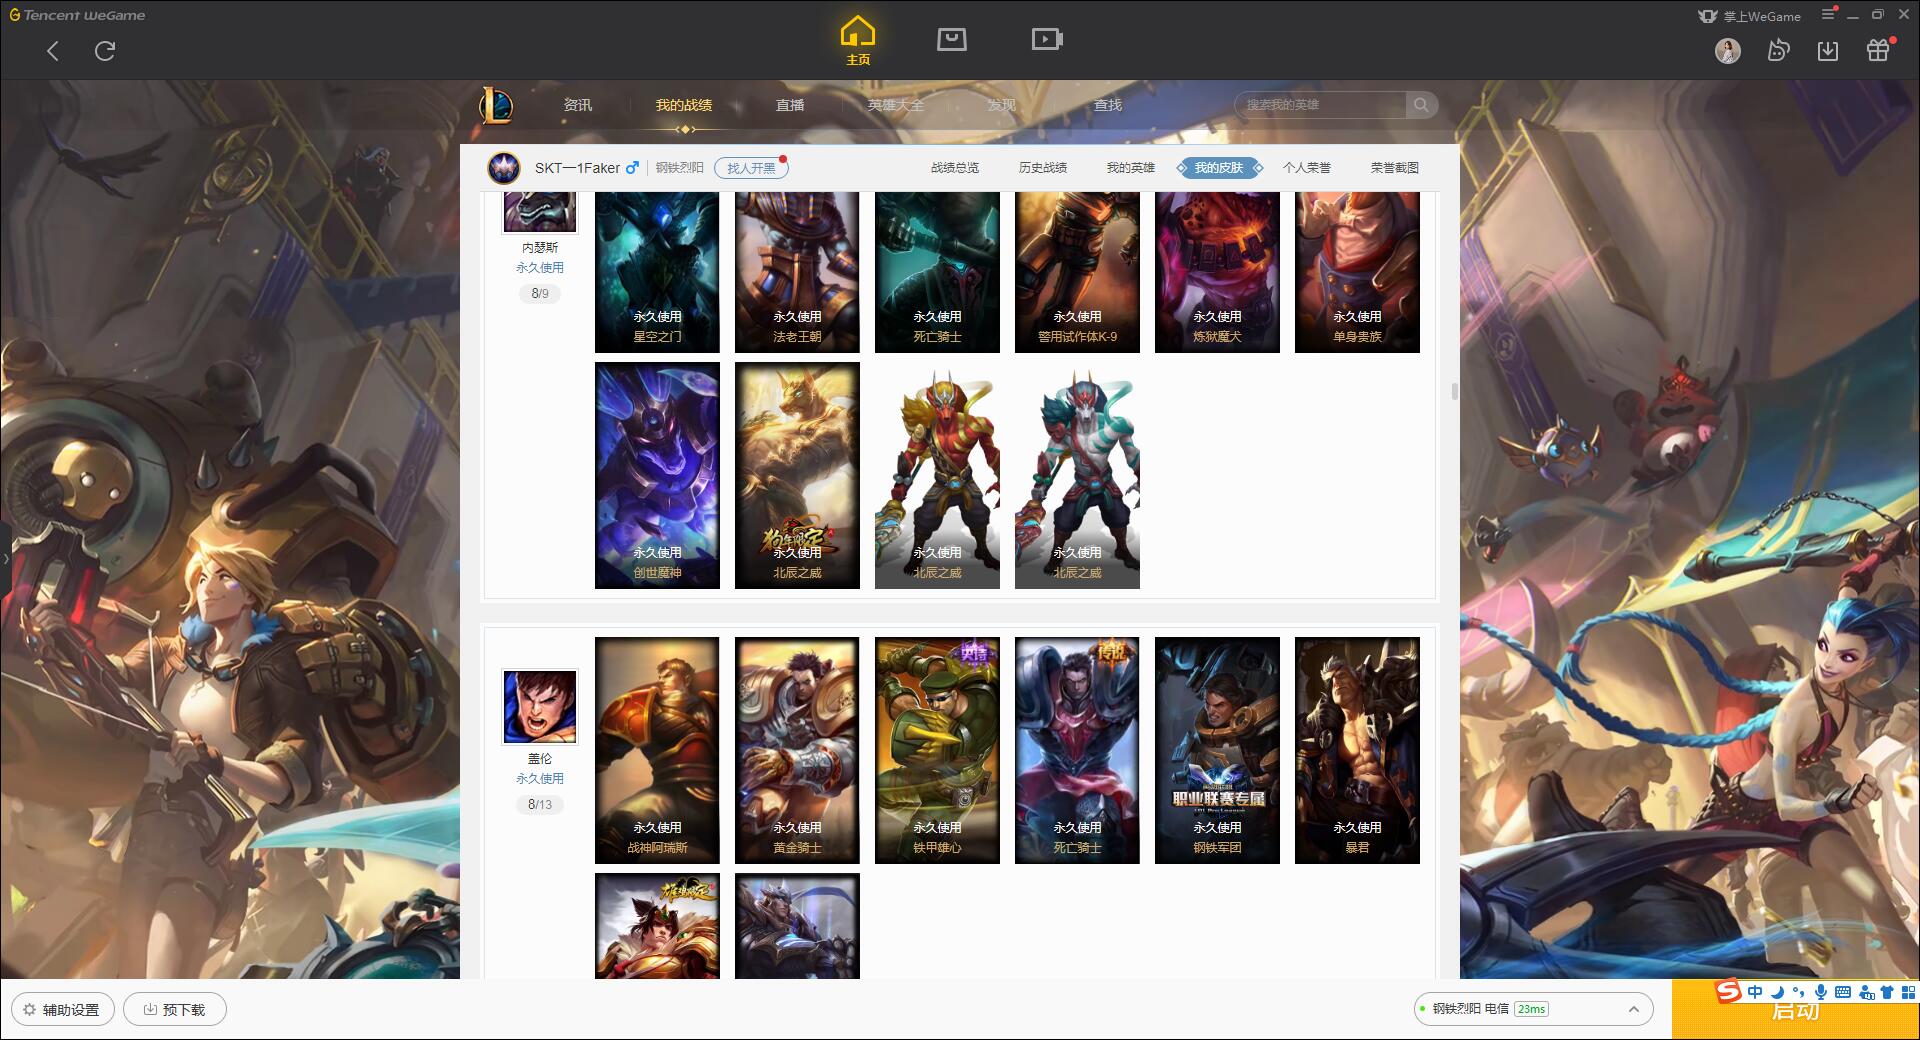The height and width of the screenshot is (1040, 1920).
Task: Open the 钢铁军团 skin card
Action: pyautogui.click(x=1217, y=750)
